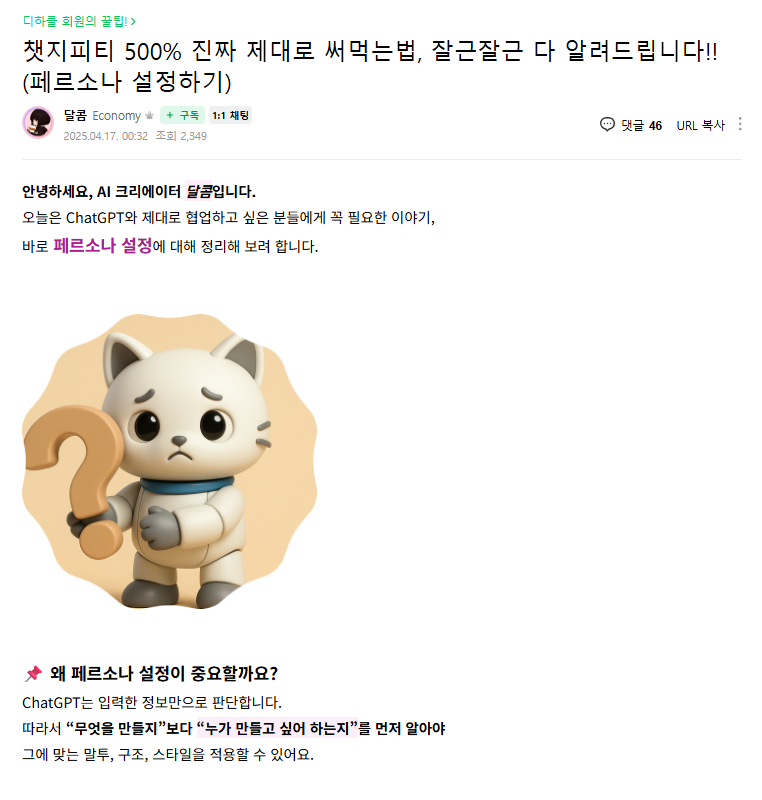Open the three-dot more options menu
Viewport: 762px width, 800px height.
pos(740,124)
